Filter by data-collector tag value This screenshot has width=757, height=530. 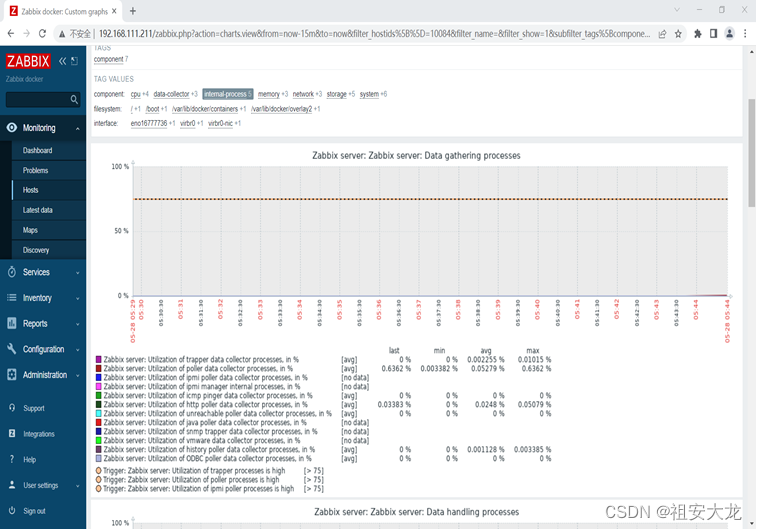coord(171,94)
